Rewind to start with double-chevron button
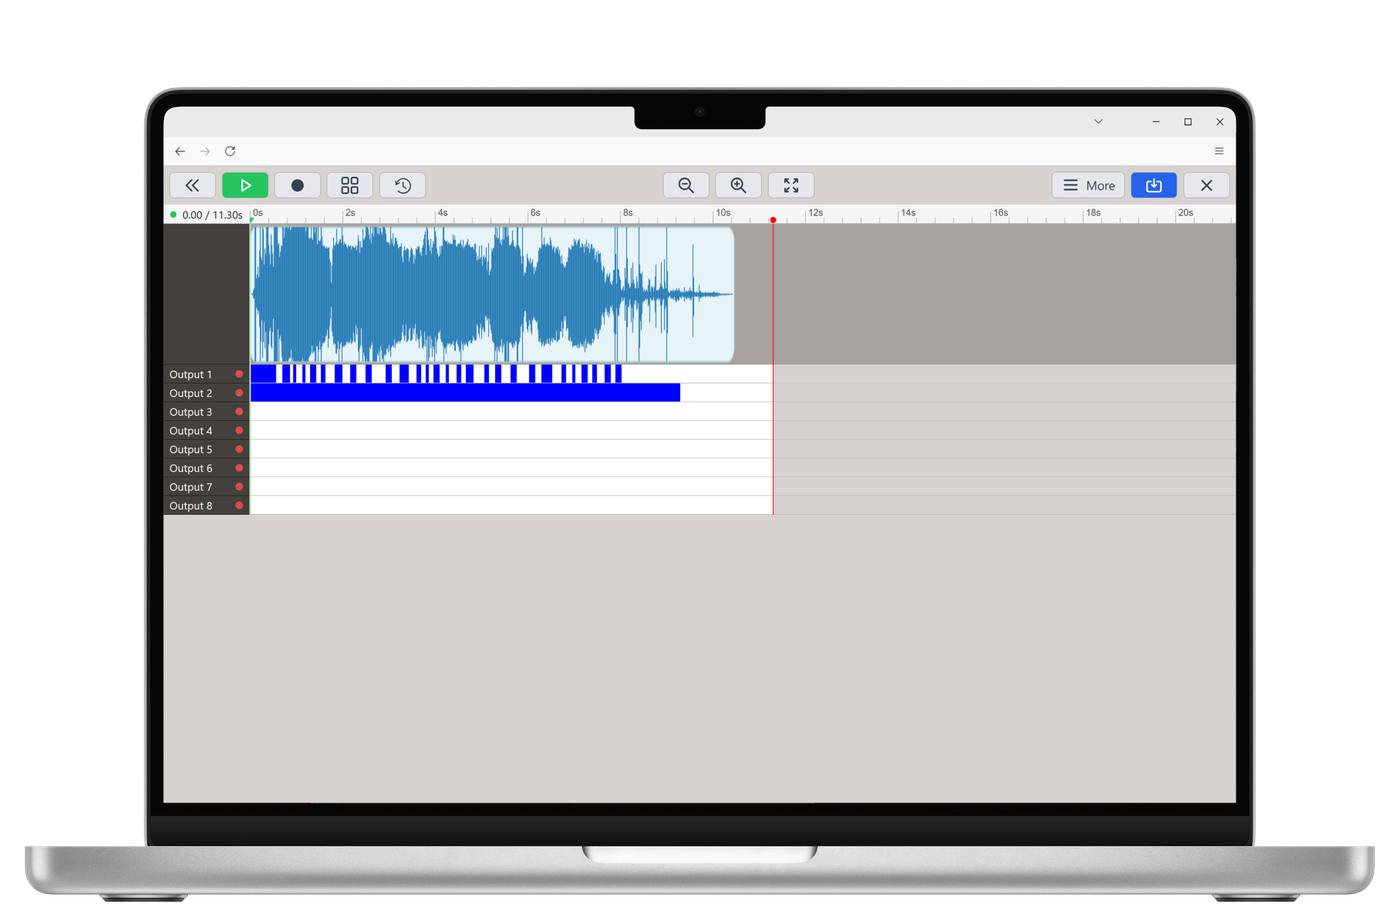 click(x=192, y=185)
